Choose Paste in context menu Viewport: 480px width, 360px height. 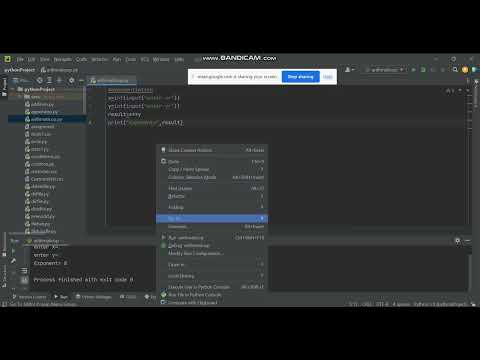212,161
